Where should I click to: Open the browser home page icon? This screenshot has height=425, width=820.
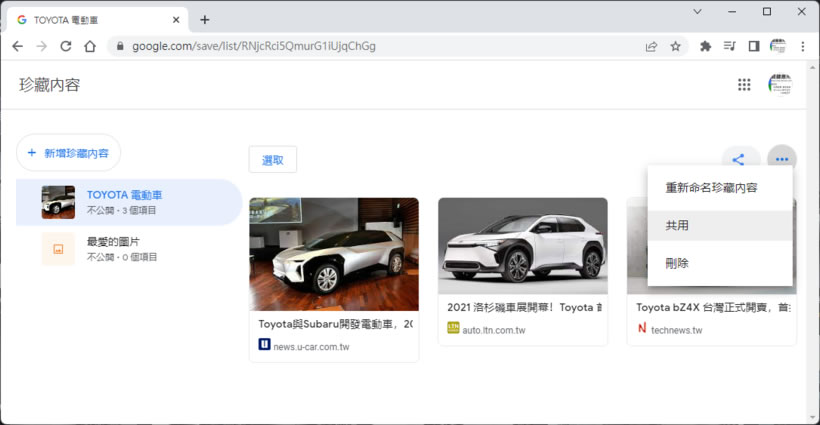(x=90, y=47)
